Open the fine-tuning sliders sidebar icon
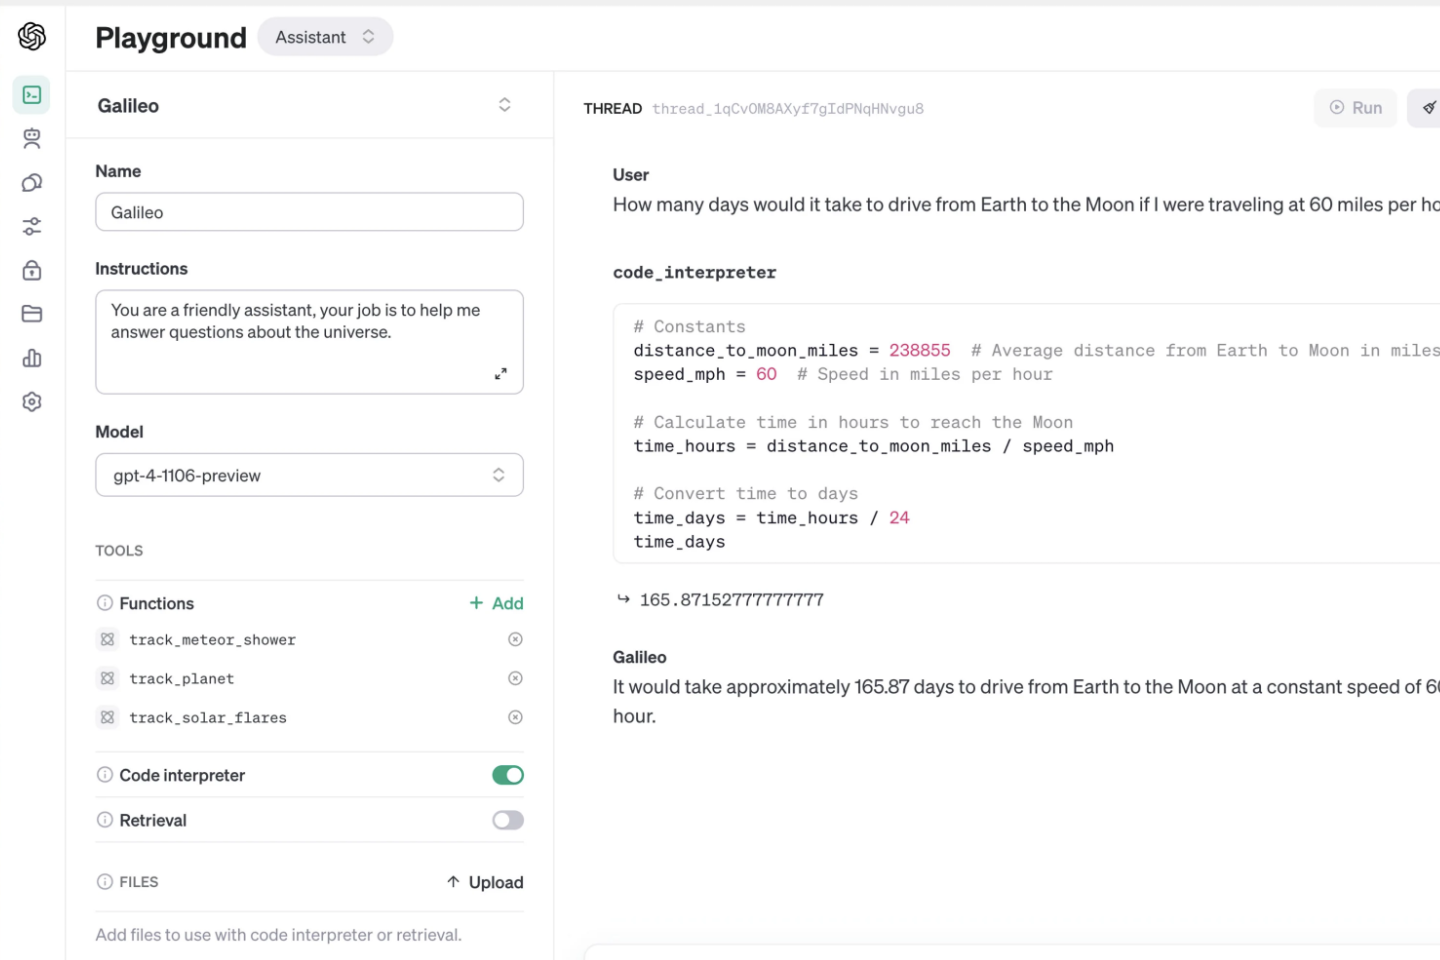This screenshot has height=960, width=1440. point(32,227)
